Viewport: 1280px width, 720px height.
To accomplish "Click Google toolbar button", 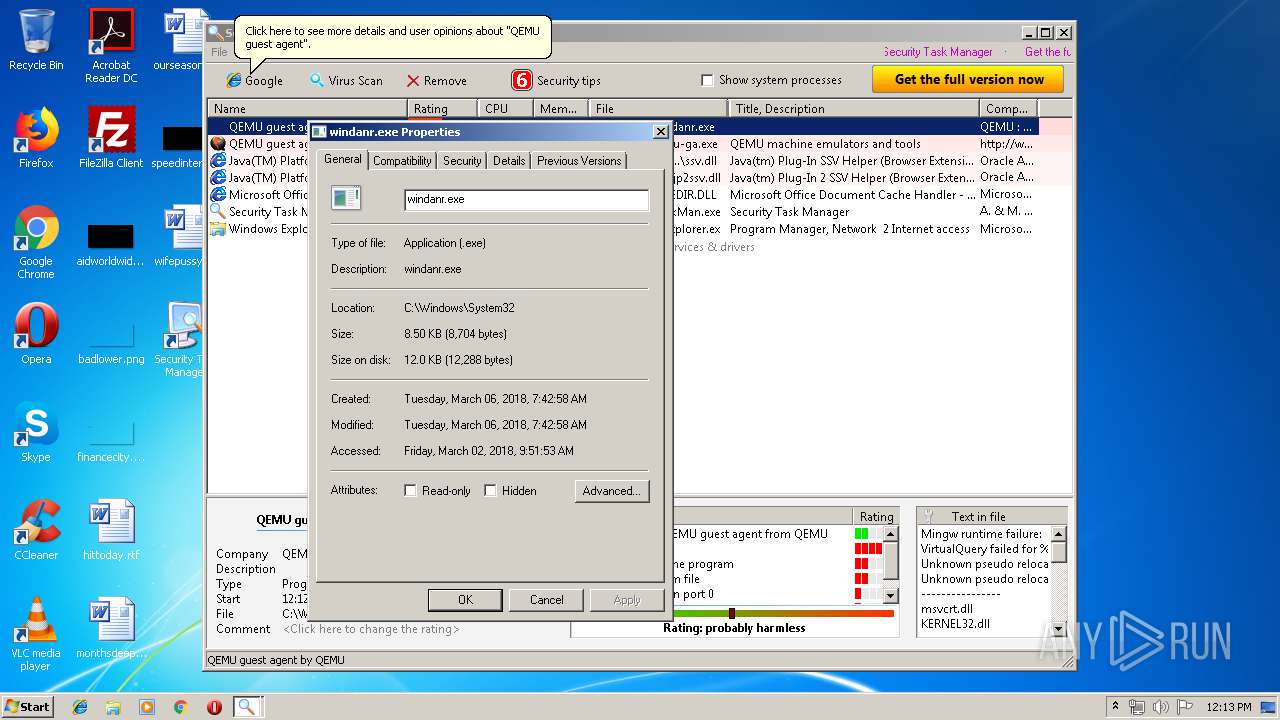I will (255, 80).
